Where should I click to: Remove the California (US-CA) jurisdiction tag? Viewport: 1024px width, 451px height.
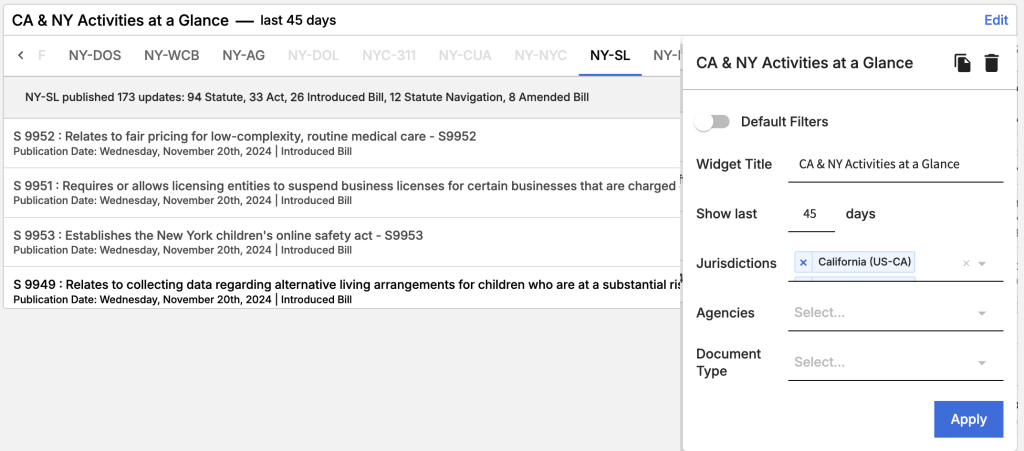804,262
